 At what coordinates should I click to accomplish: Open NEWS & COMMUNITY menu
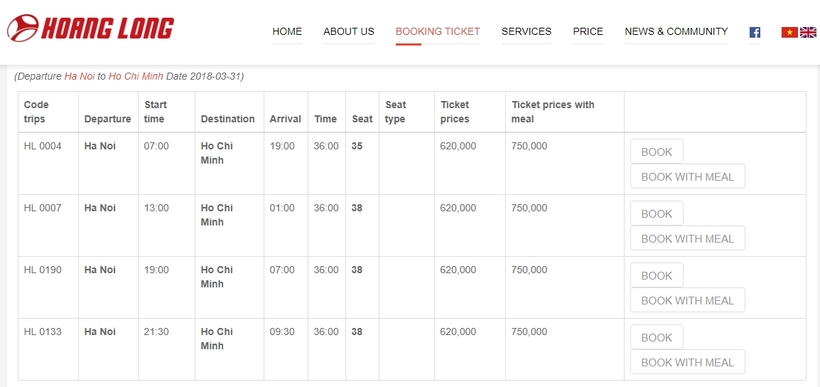coord(676,31)
